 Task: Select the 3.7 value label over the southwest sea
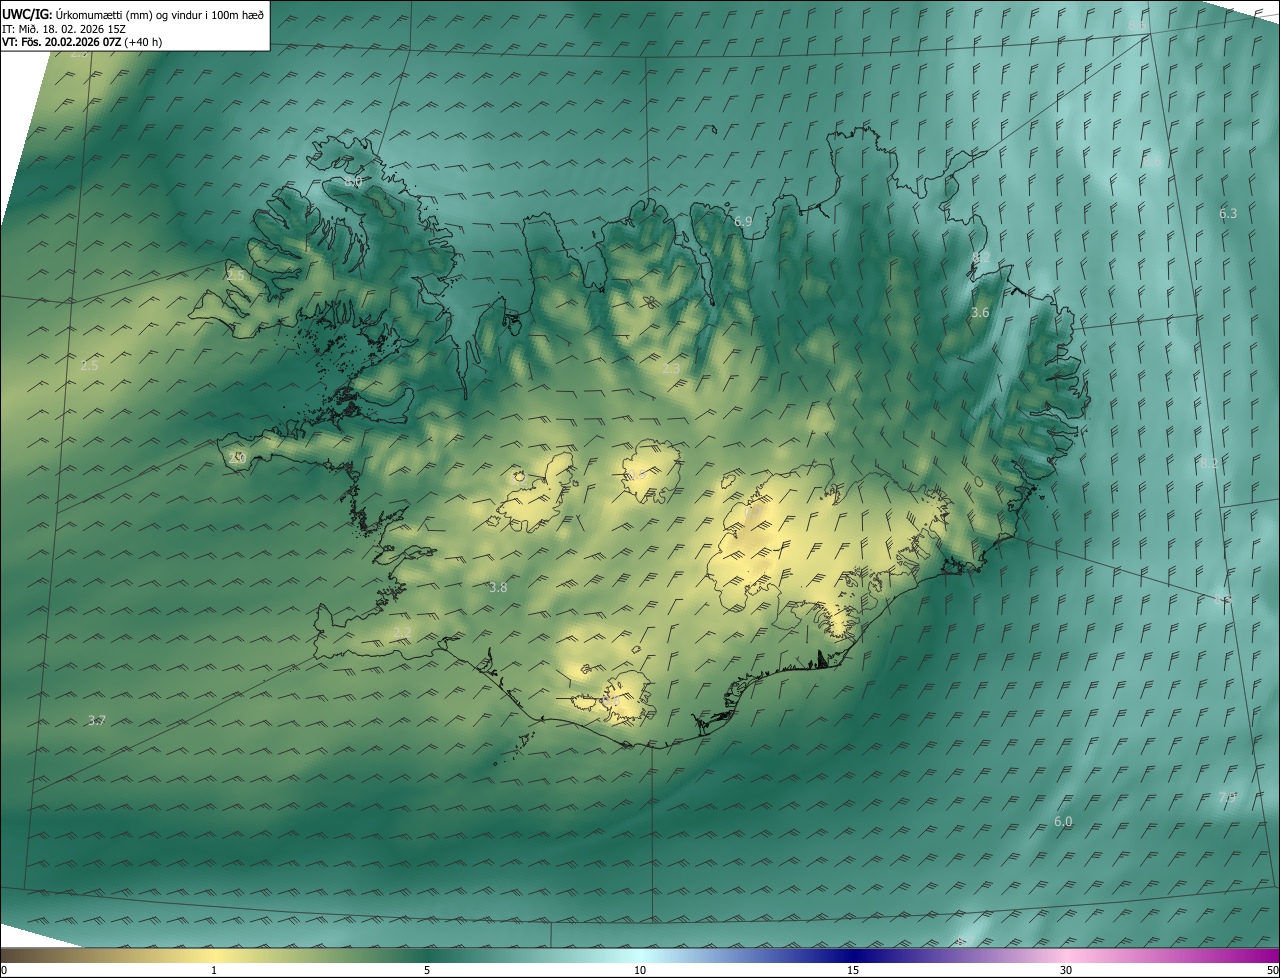point(96,720)
